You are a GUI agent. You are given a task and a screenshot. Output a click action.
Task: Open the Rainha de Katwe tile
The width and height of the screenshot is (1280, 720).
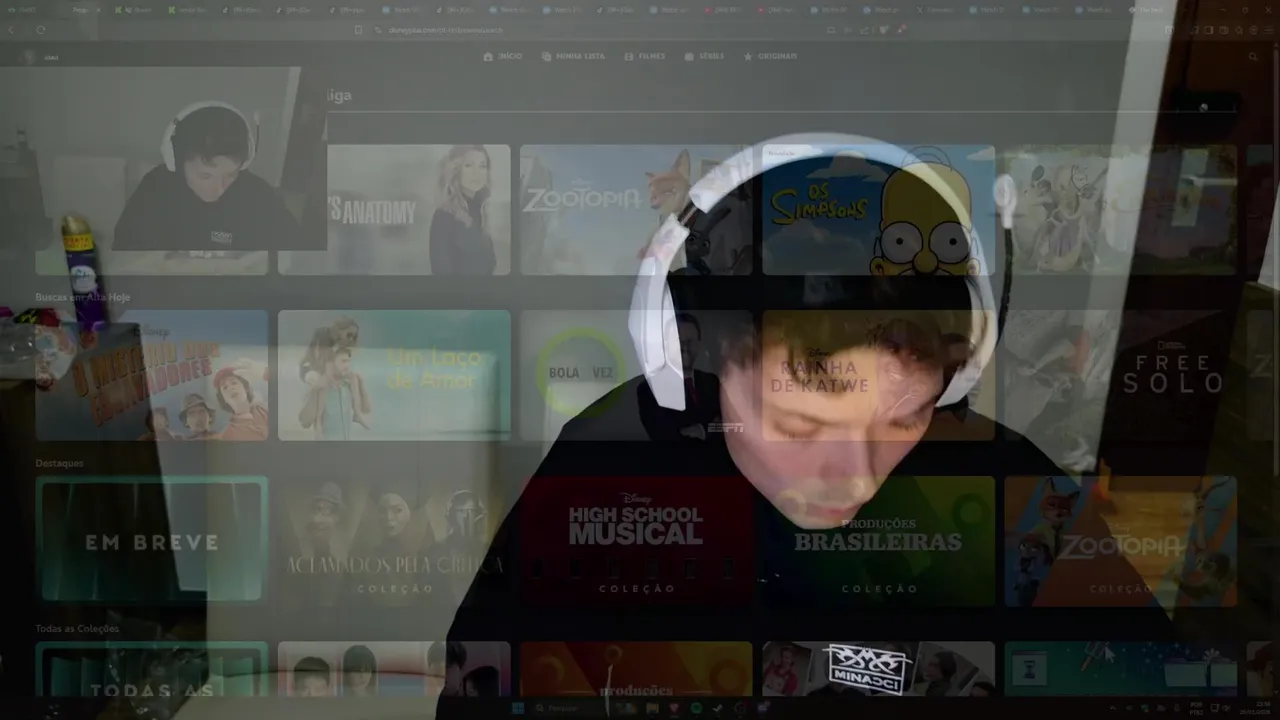(x=878, y=375)
